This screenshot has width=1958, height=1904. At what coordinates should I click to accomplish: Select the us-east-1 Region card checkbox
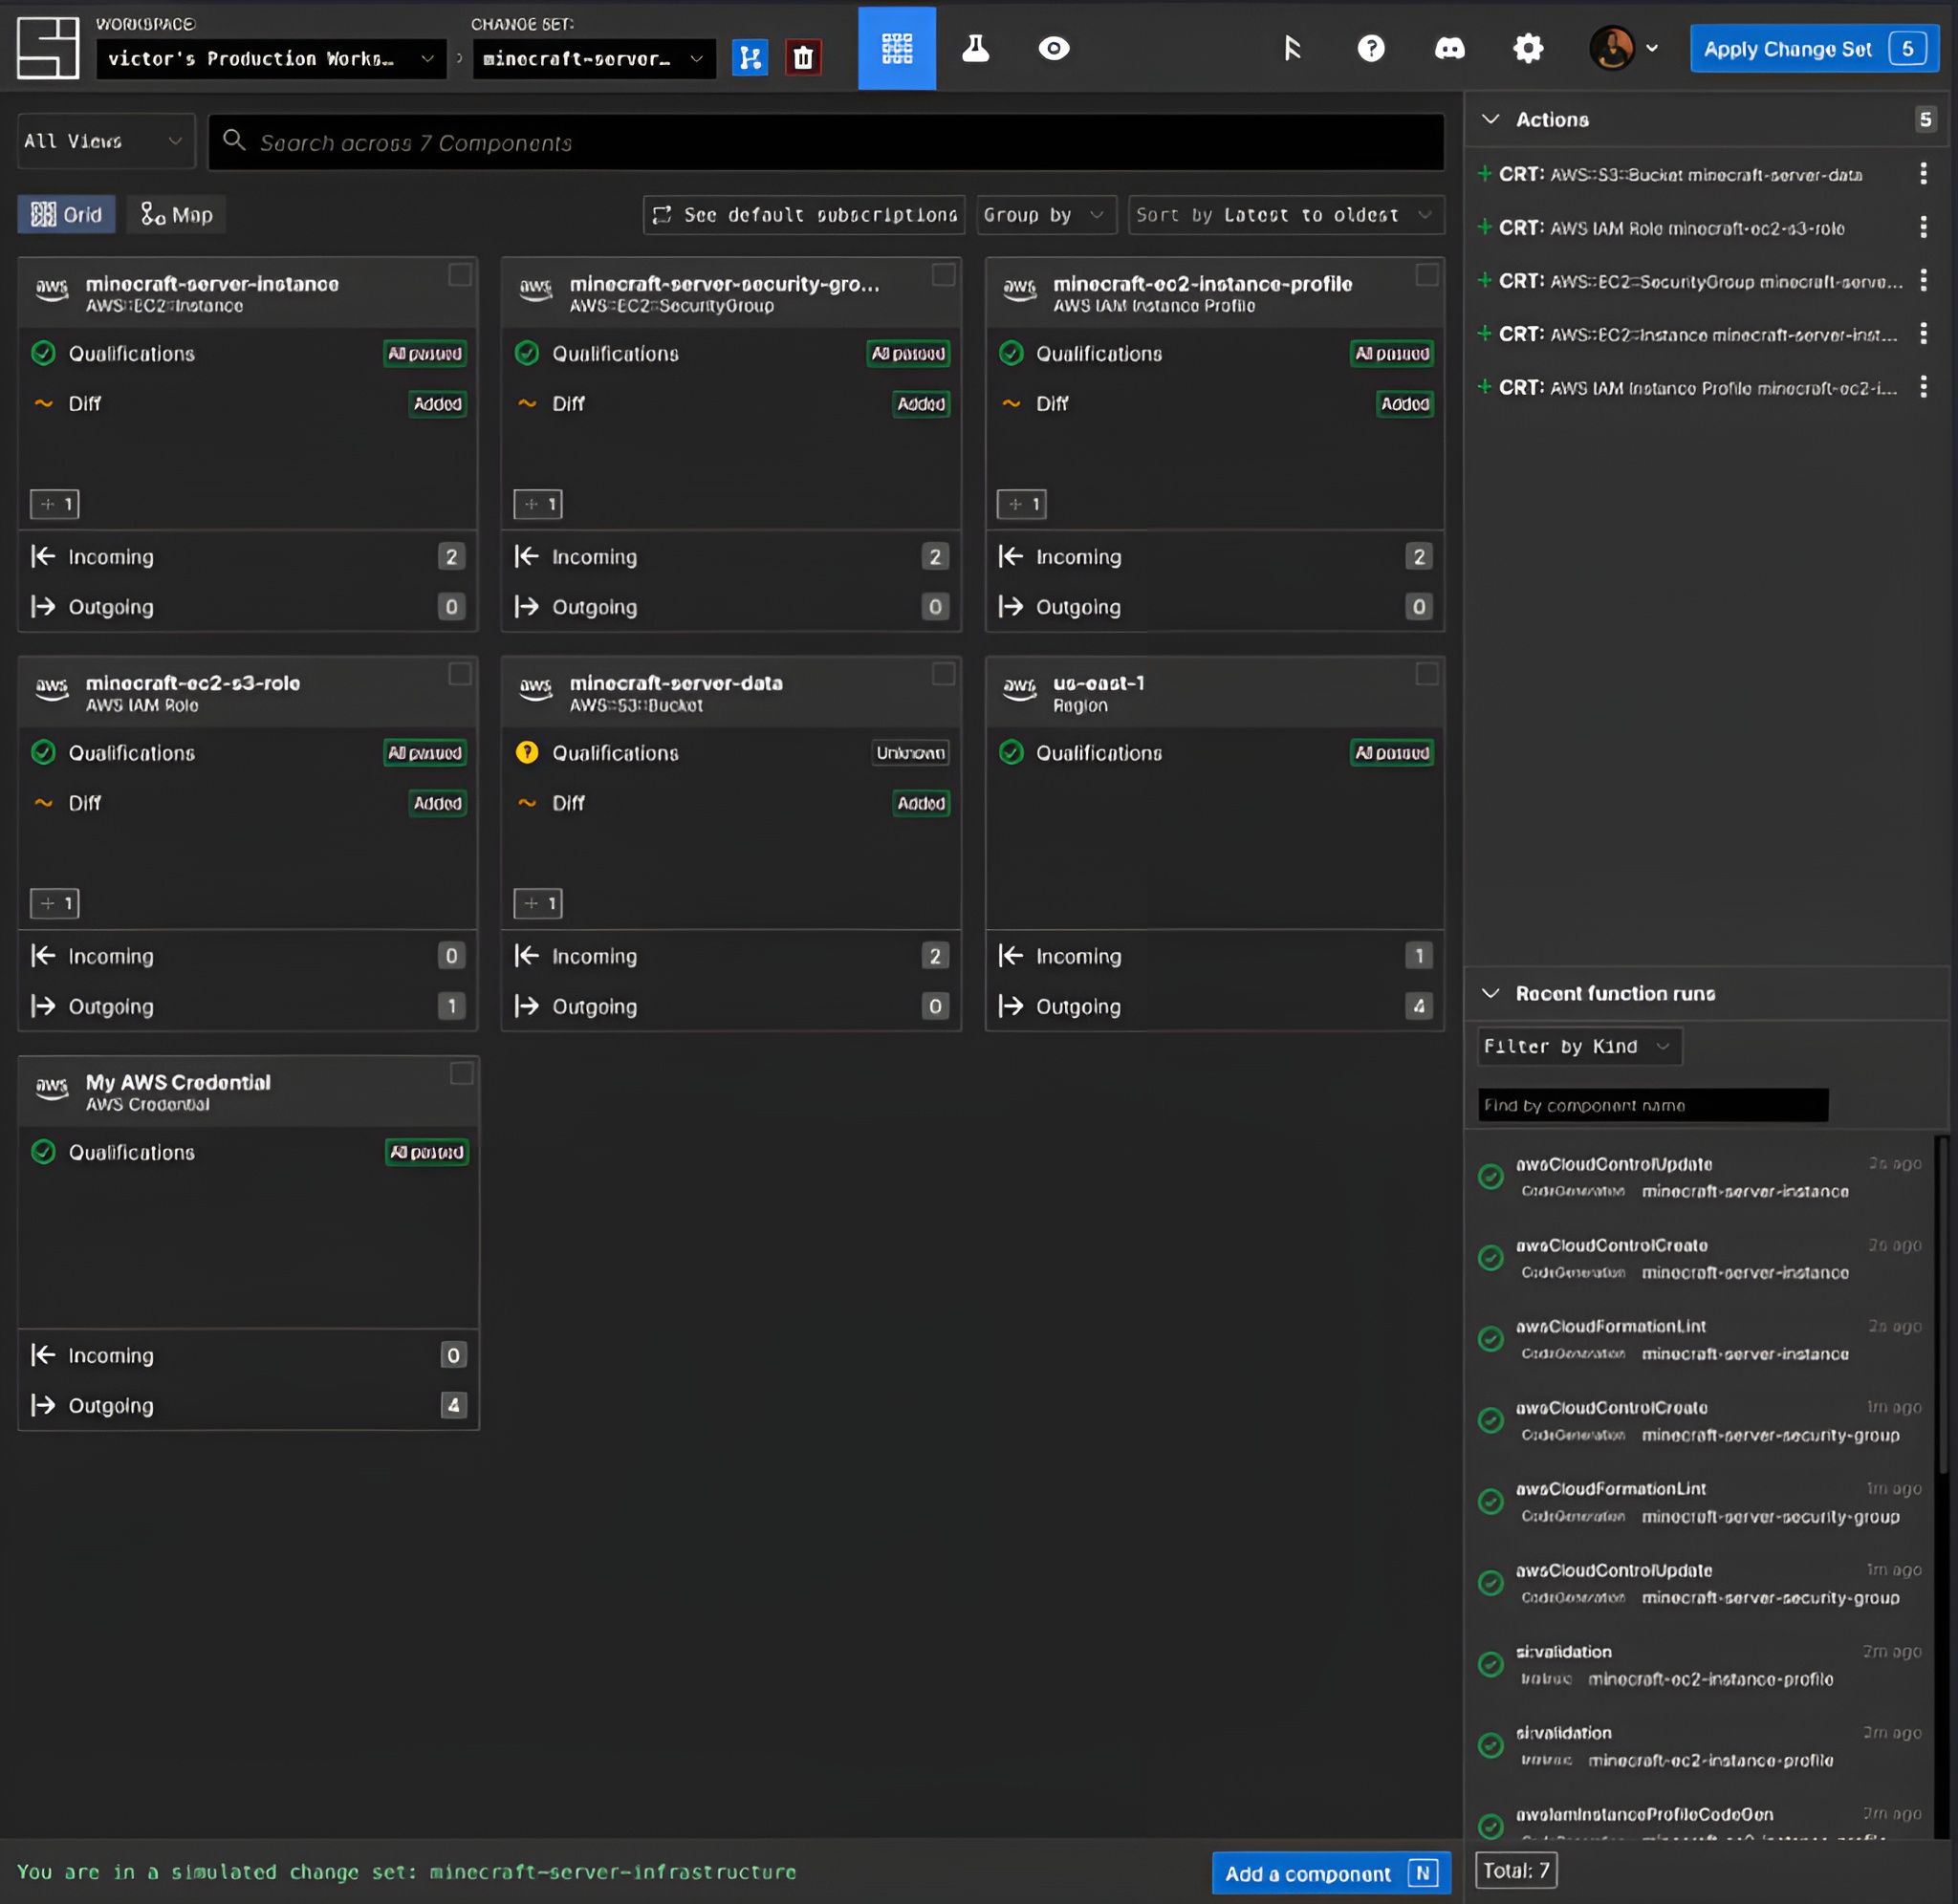tap(1427, 674)
